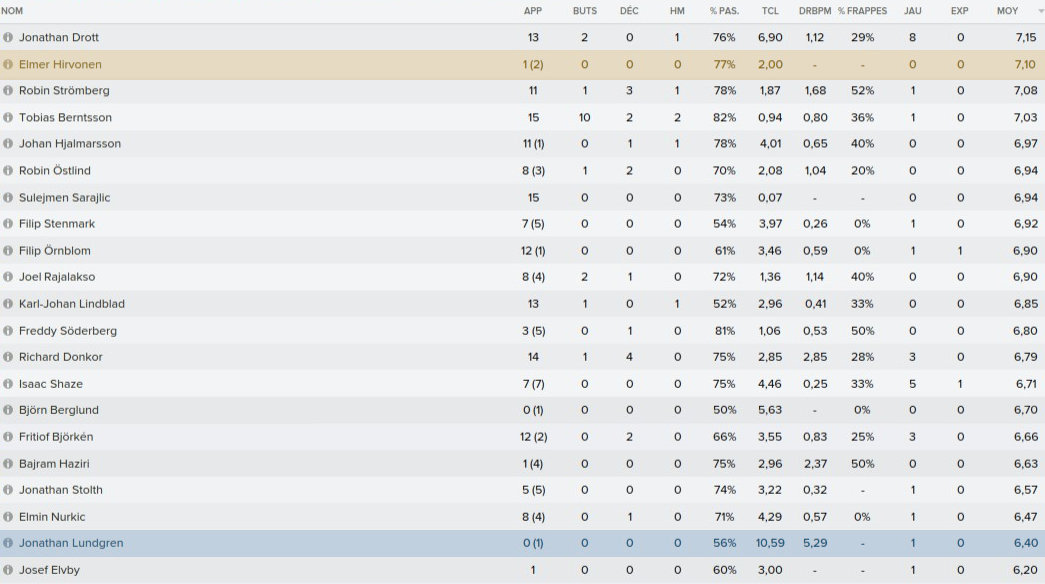
Task: Open Robin Strömberg player profile
Action: 64,91
